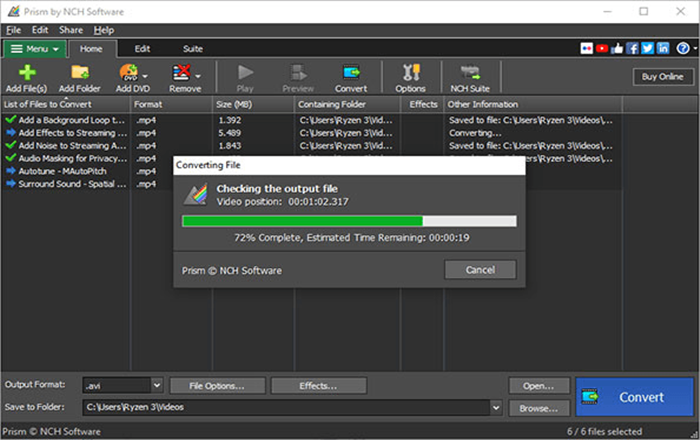Click the YouTube share icon
The height and width of the screenshot is (440, 700).
pos(602,48)
